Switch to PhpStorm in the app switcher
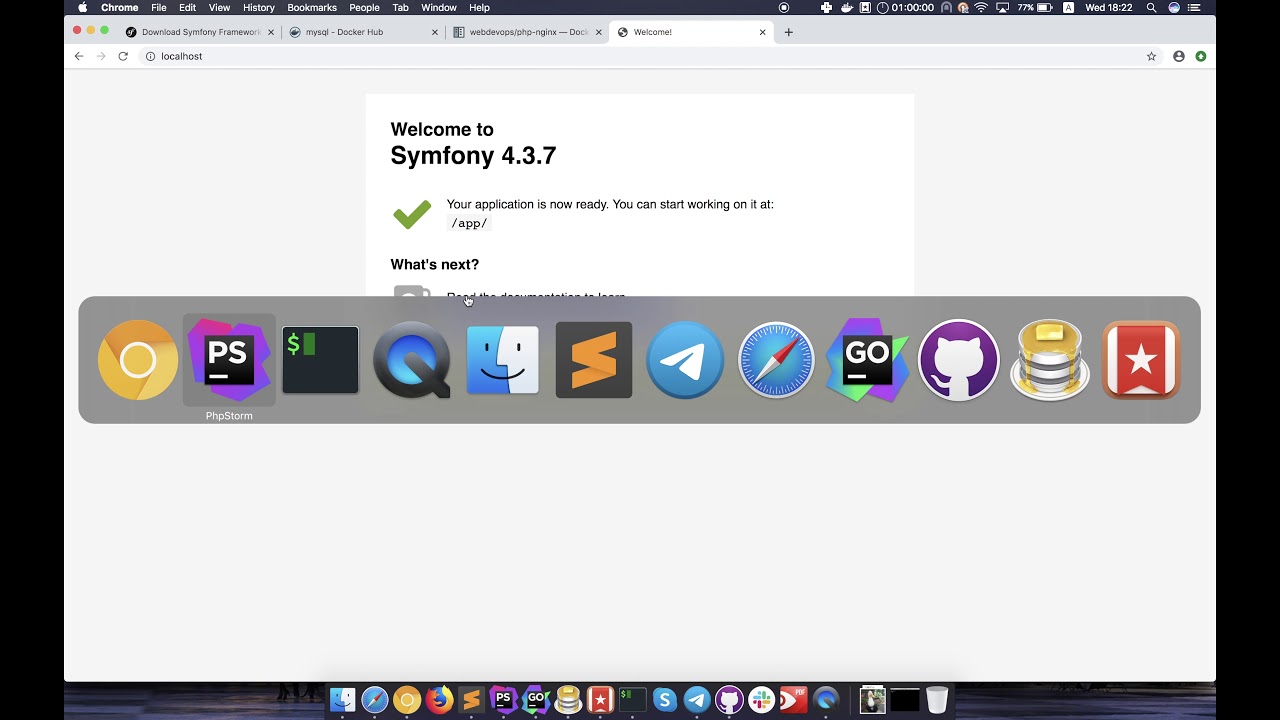The image size is (1280, 720). point(229,360)
